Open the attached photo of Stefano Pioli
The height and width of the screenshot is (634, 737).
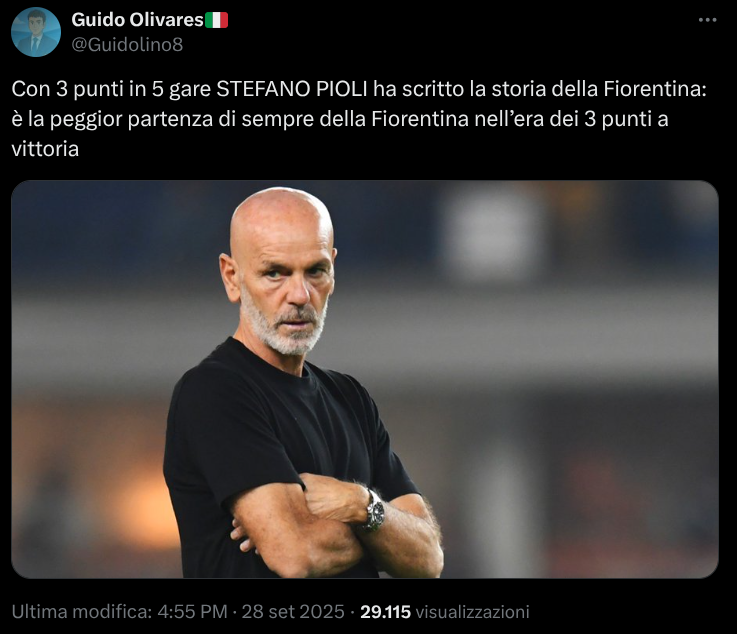(365, 379)
